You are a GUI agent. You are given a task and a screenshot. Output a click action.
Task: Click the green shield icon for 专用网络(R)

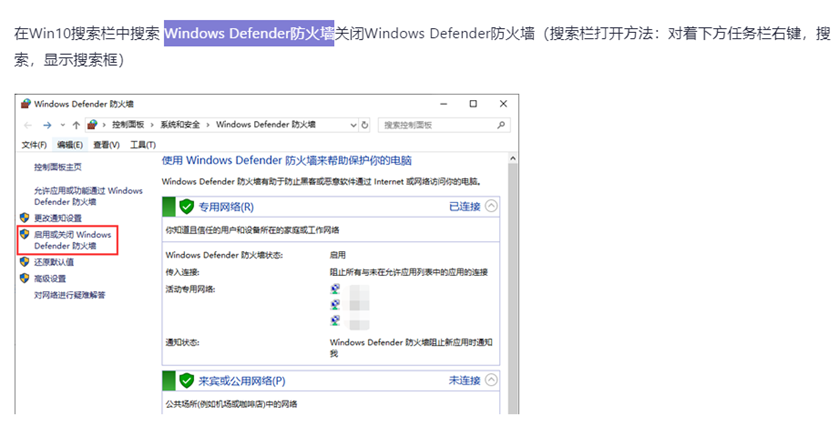point(186,207)
